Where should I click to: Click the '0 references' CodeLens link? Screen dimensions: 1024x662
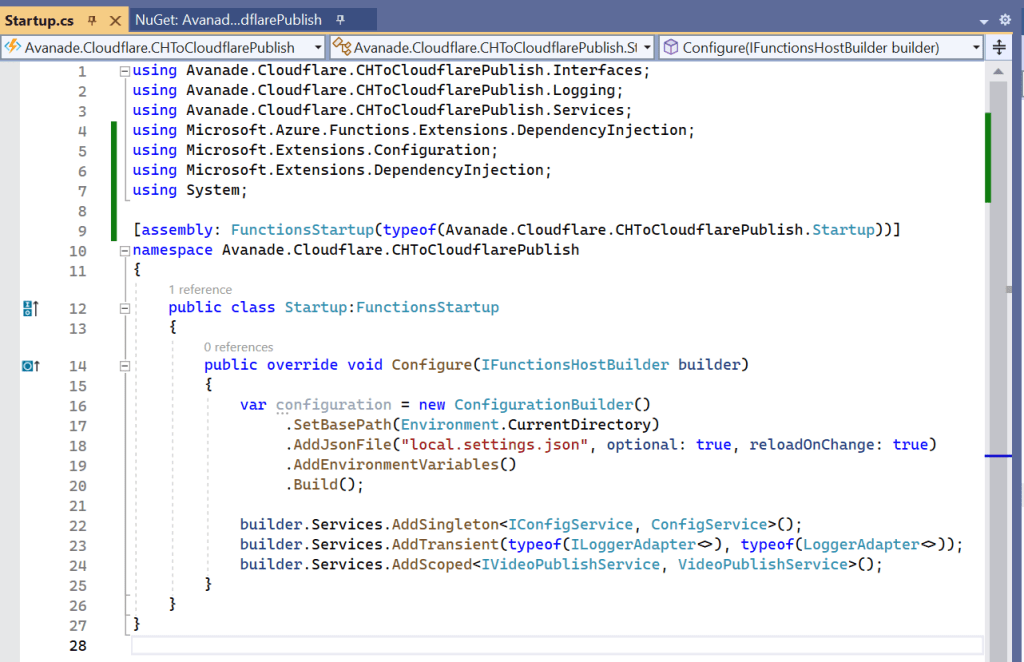238,347
